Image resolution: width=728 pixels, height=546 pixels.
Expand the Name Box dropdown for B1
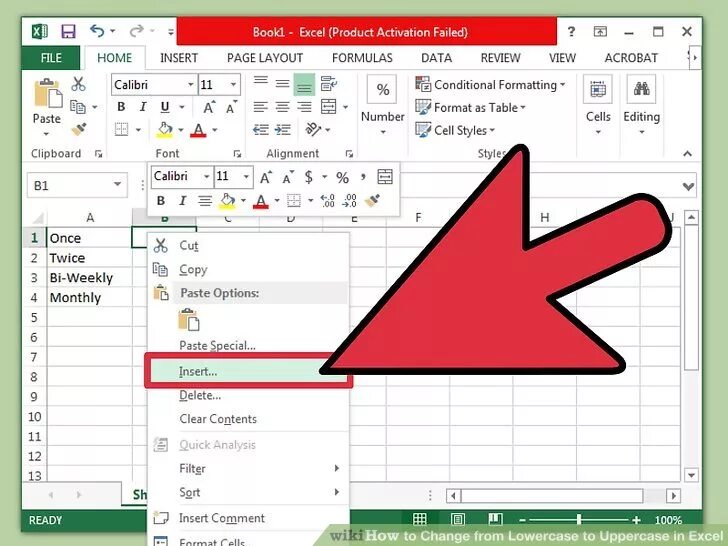(x=118, y=185)
